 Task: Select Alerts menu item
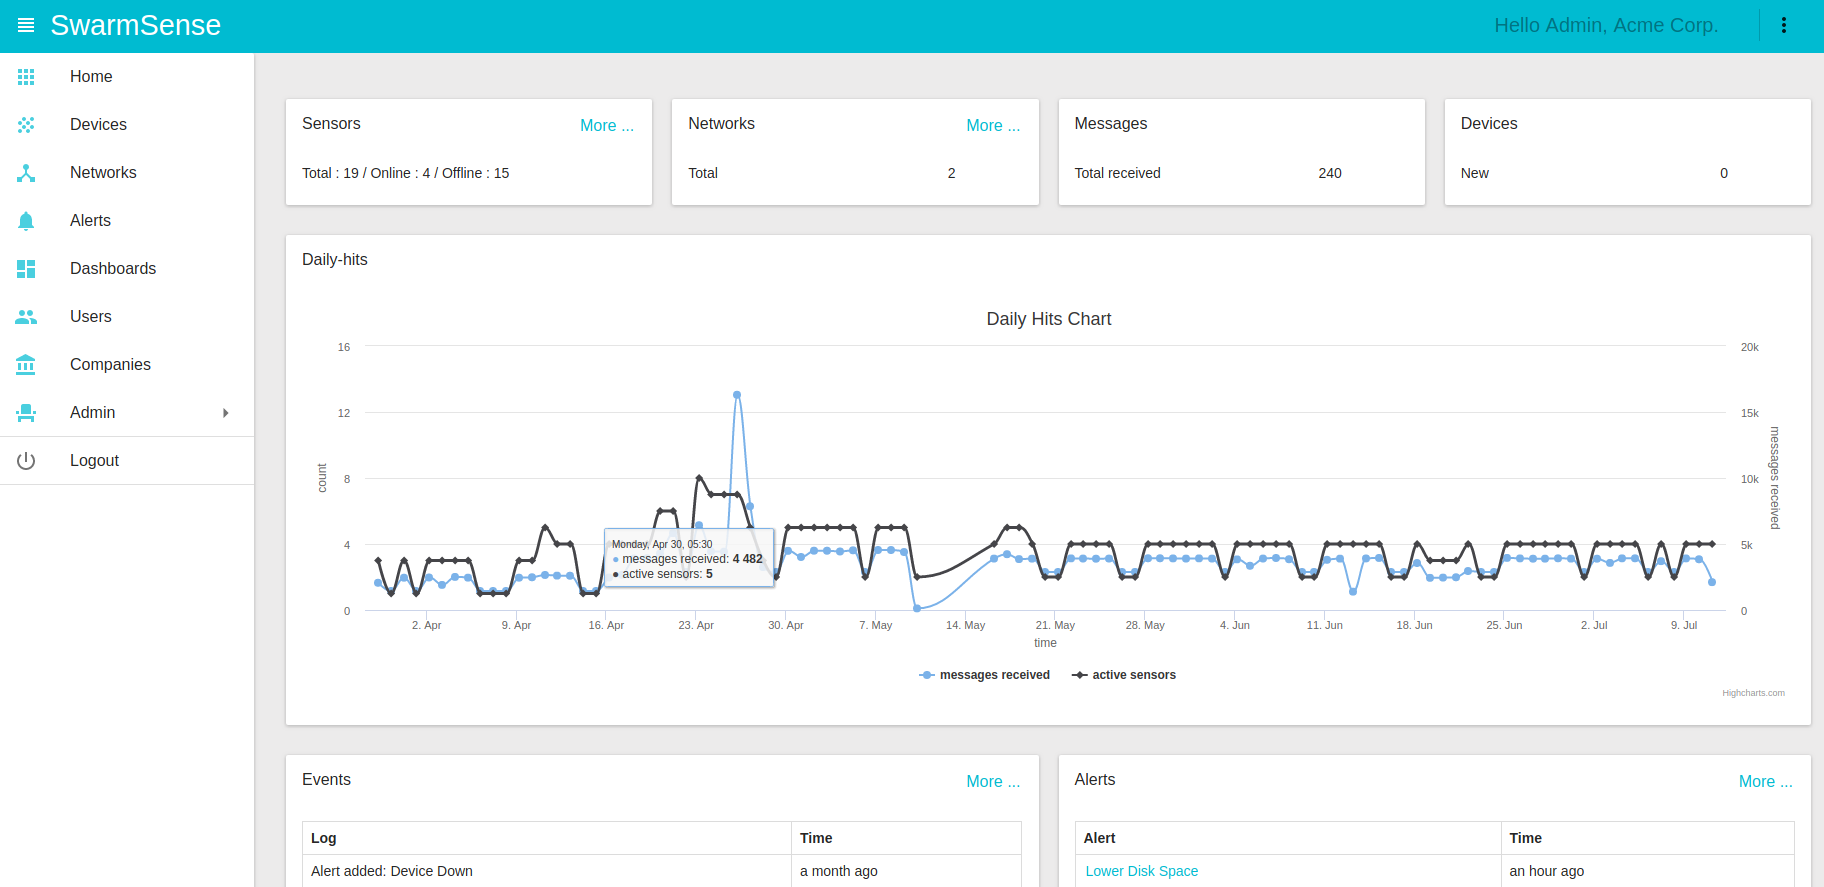point(127,221)
